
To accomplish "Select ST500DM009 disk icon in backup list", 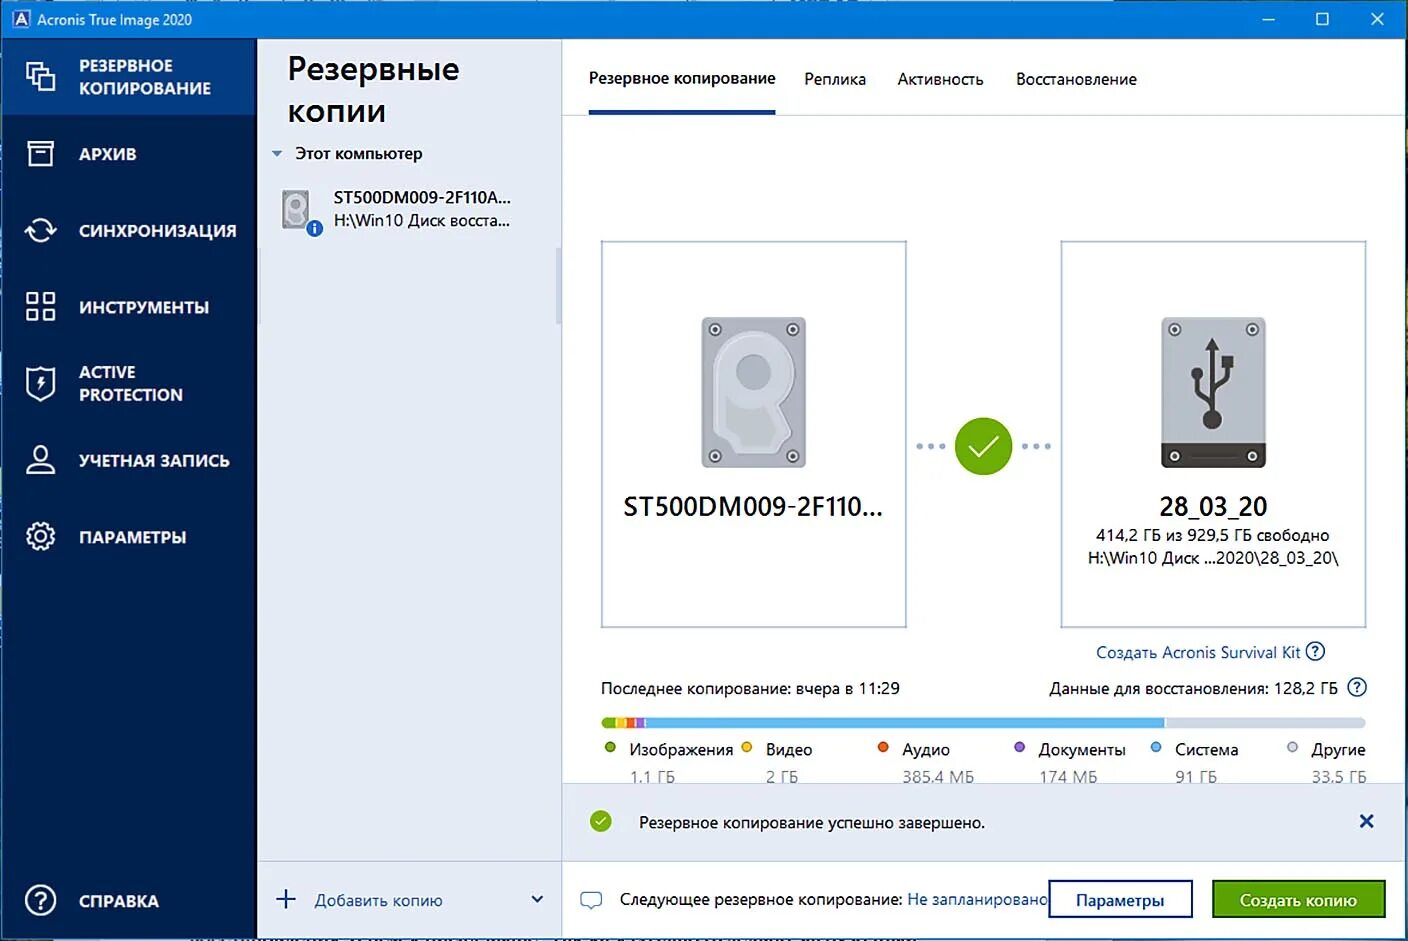I will tap(296, 209).
